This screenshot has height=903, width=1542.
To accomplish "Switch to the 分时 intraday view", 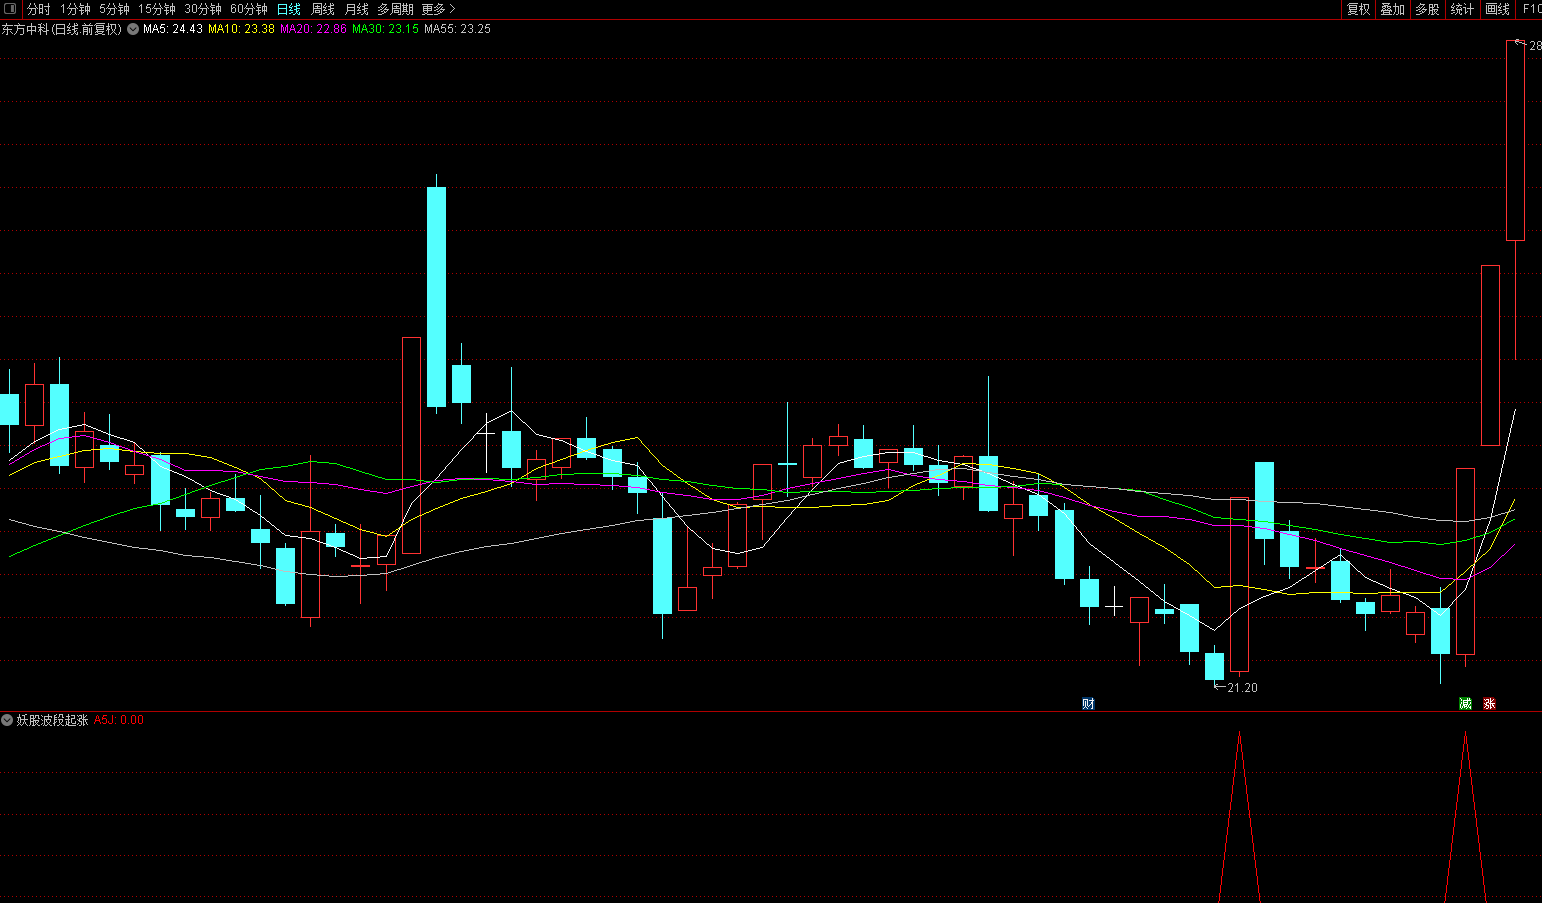I will tap(38, 9).
